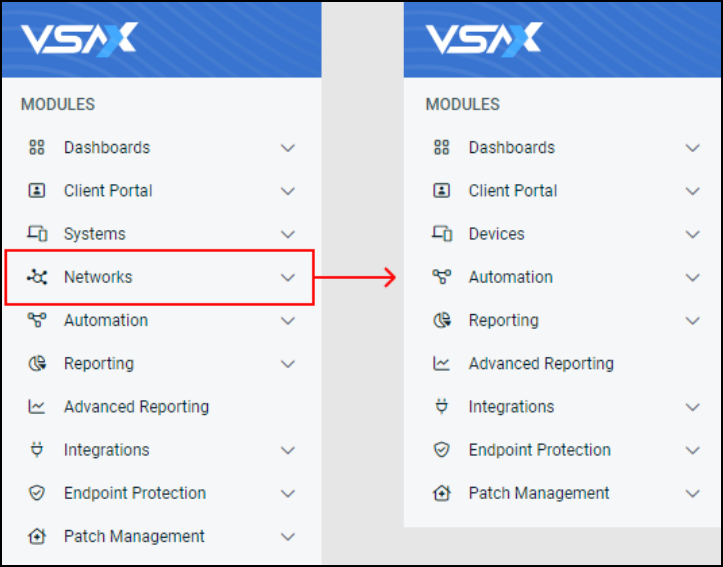Click the Reporting pie chart icon in left panel
723x567 pixels.
[37, 363]
